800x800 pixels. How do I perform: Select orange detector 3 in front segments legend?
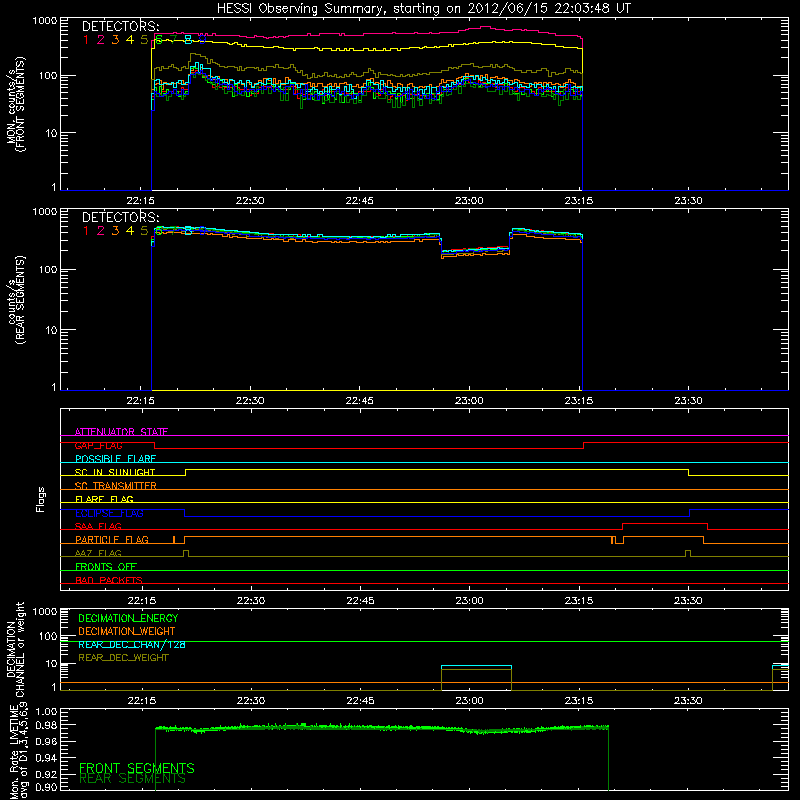(x=115, y=40)
